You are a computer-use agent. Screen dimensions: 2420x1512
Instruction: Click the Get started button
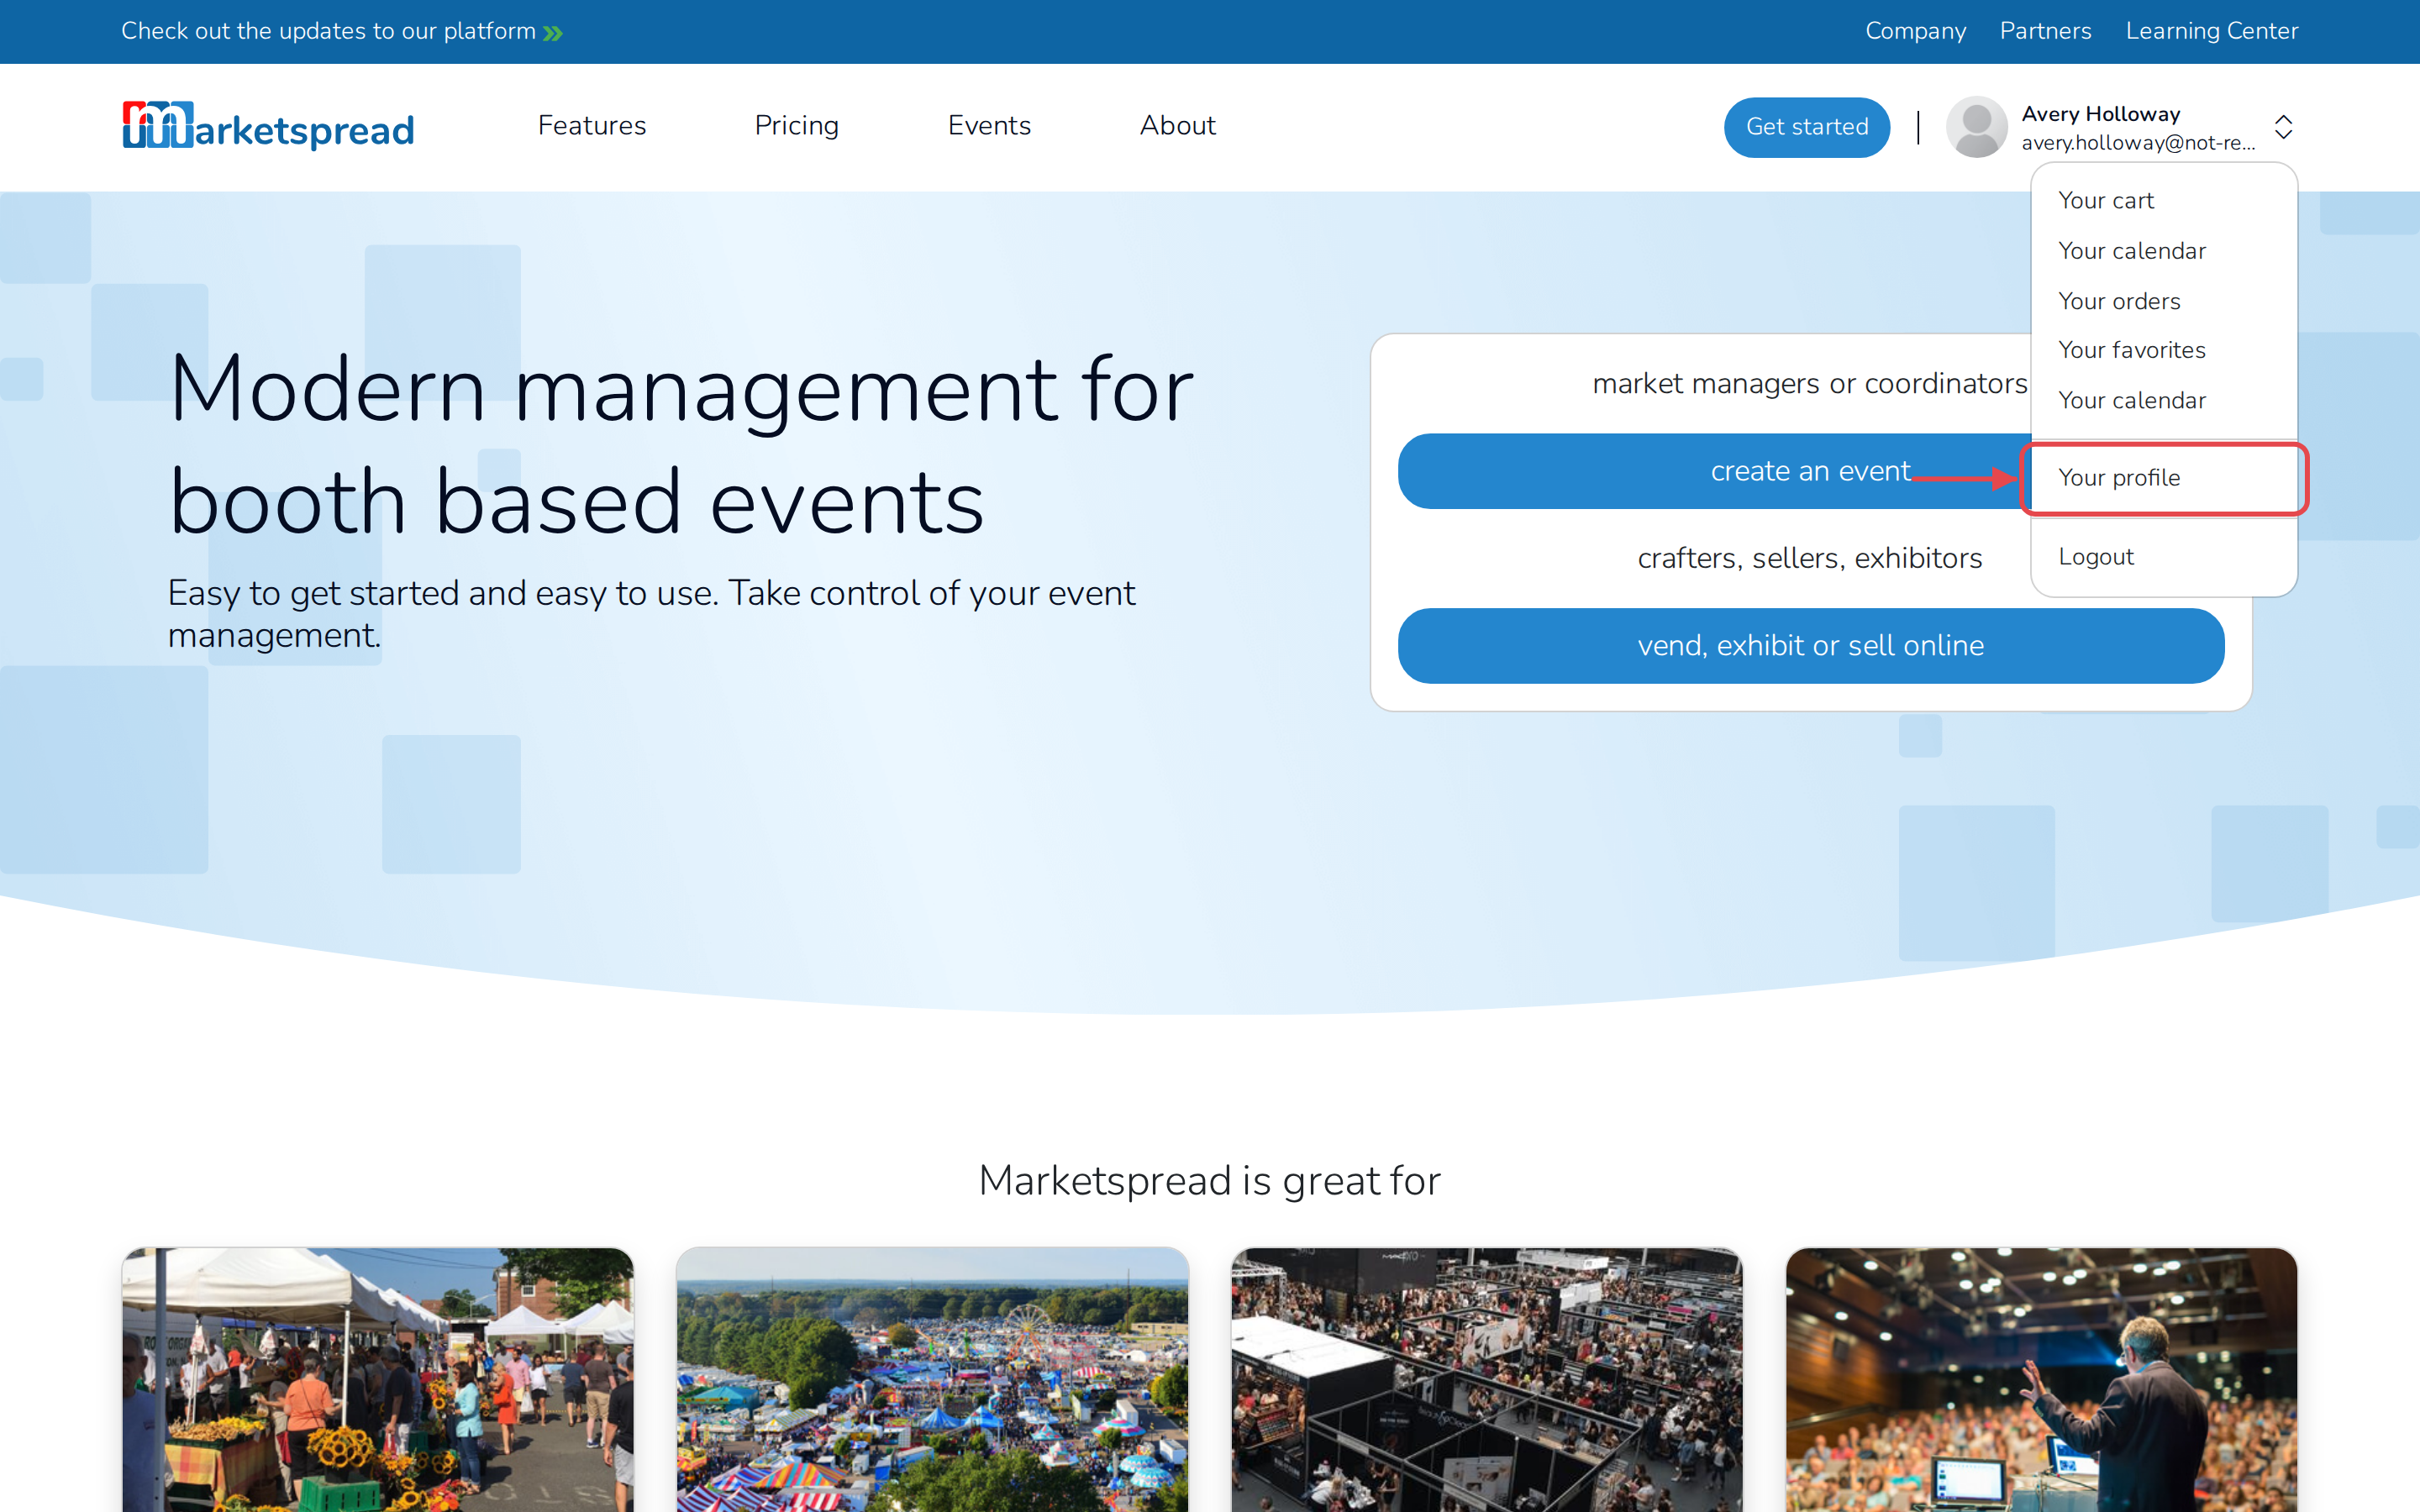coord(1806,127)
